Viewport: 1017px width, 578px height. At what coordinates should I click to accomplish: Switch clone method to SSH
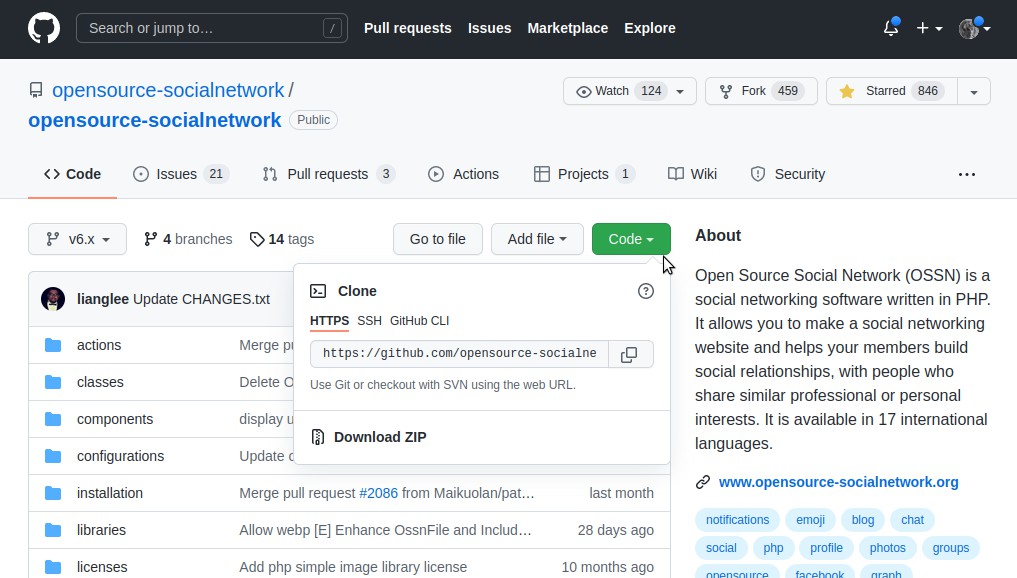(x=369, y=321)
